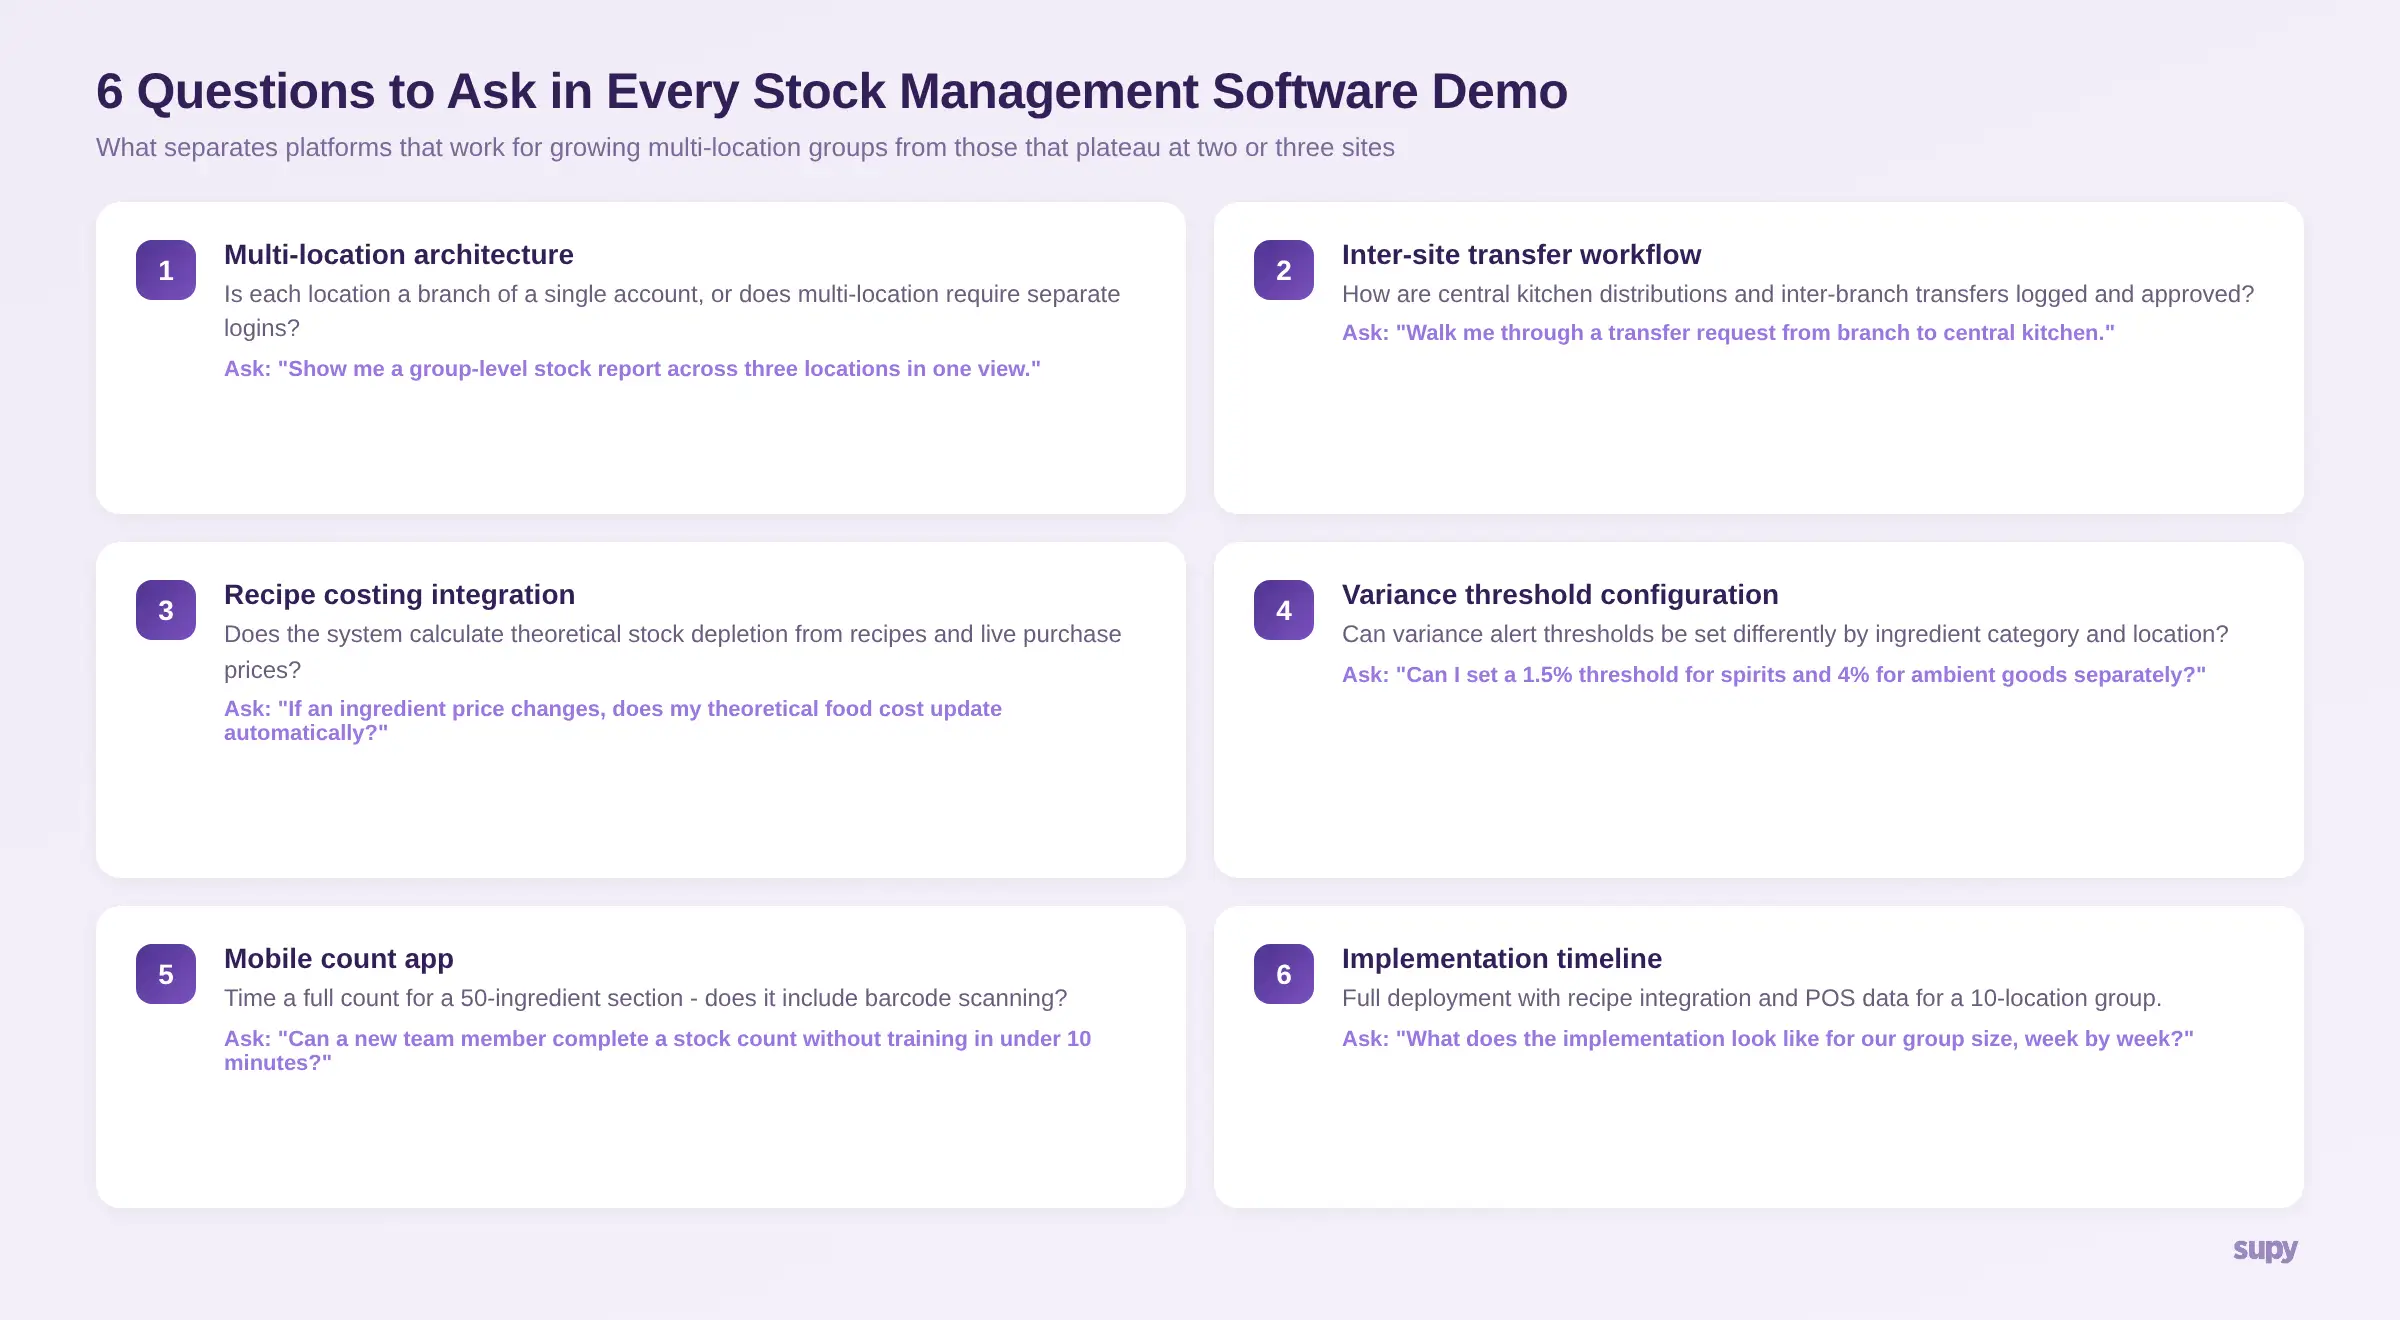Click the week by week implementation quote

[1767, 1039]
